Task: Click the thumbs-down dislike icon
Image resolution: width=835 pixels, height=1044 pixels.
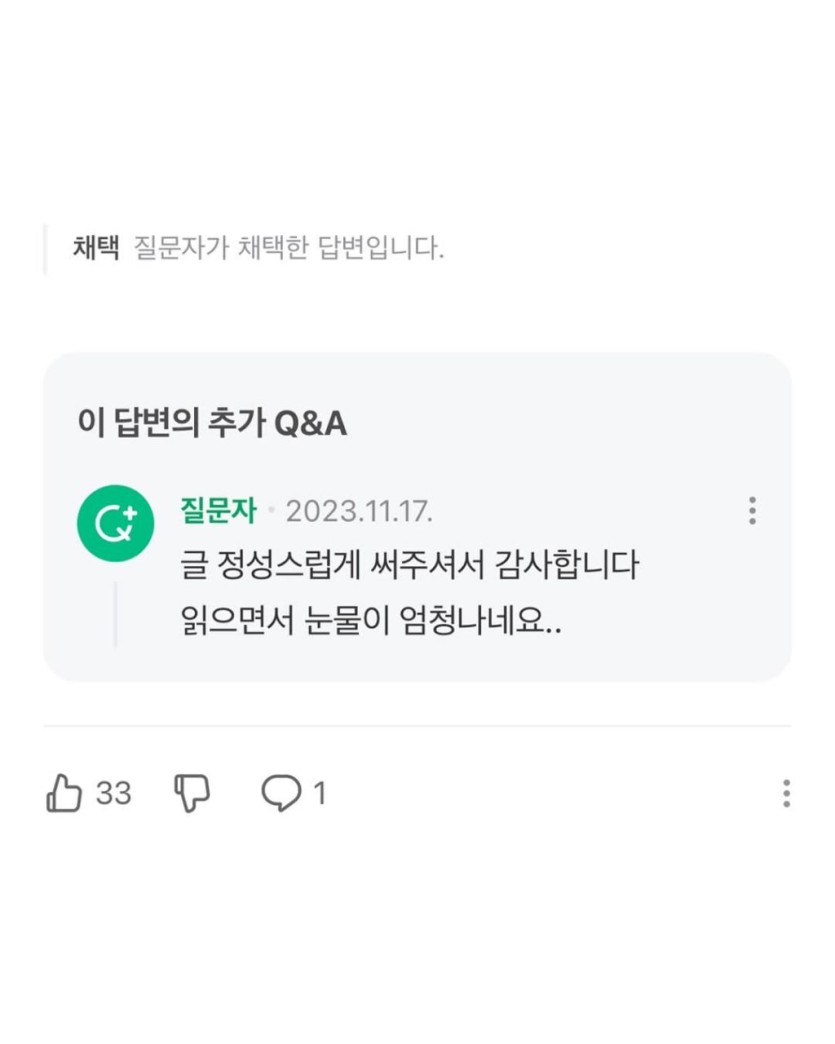Action: click(192, 794)
